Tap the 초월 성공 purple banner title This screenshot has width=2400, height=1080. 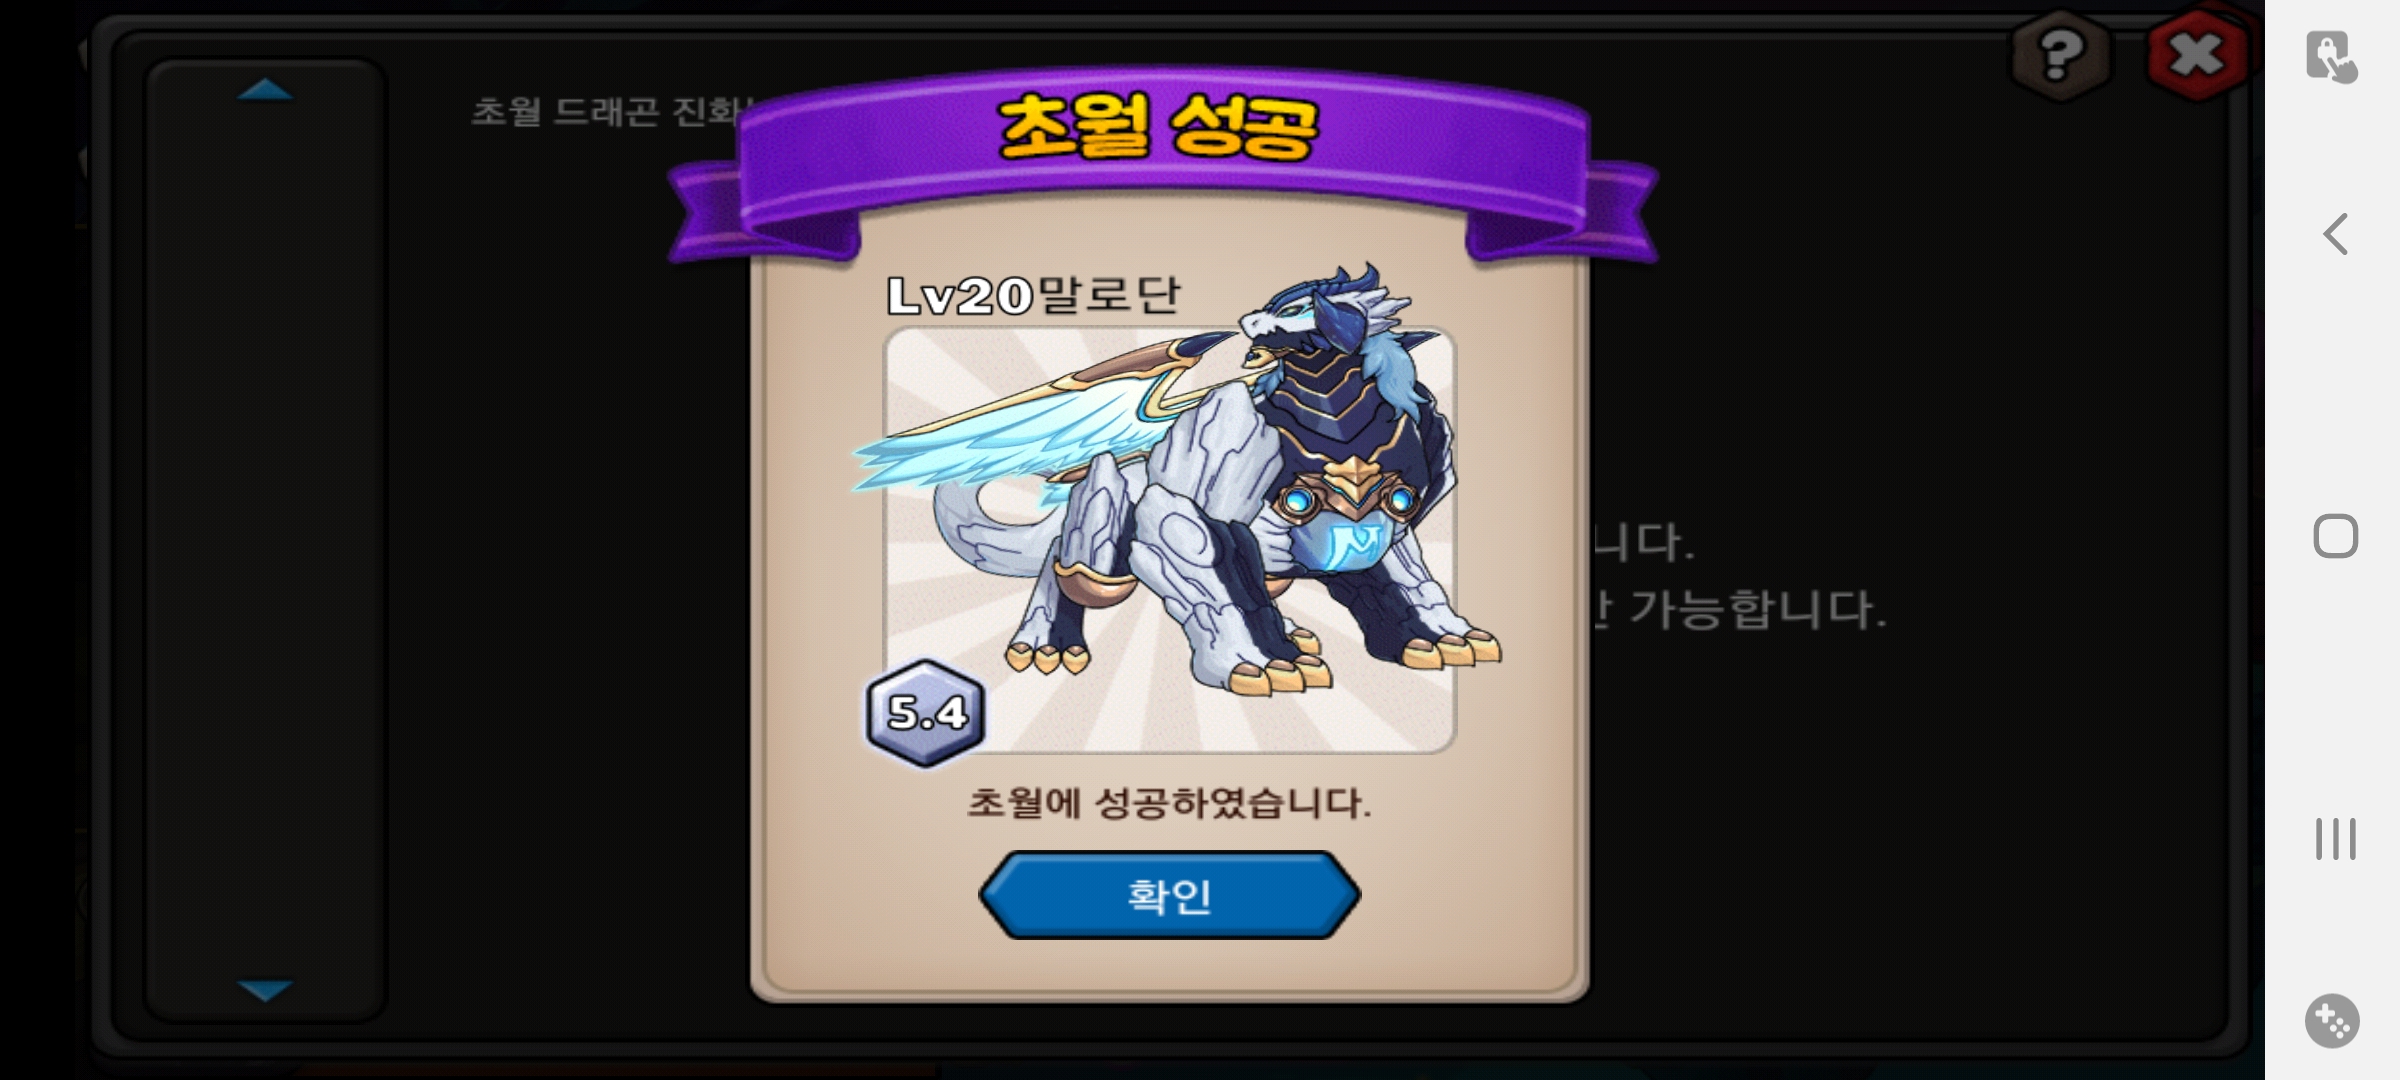coord(1158,128)
